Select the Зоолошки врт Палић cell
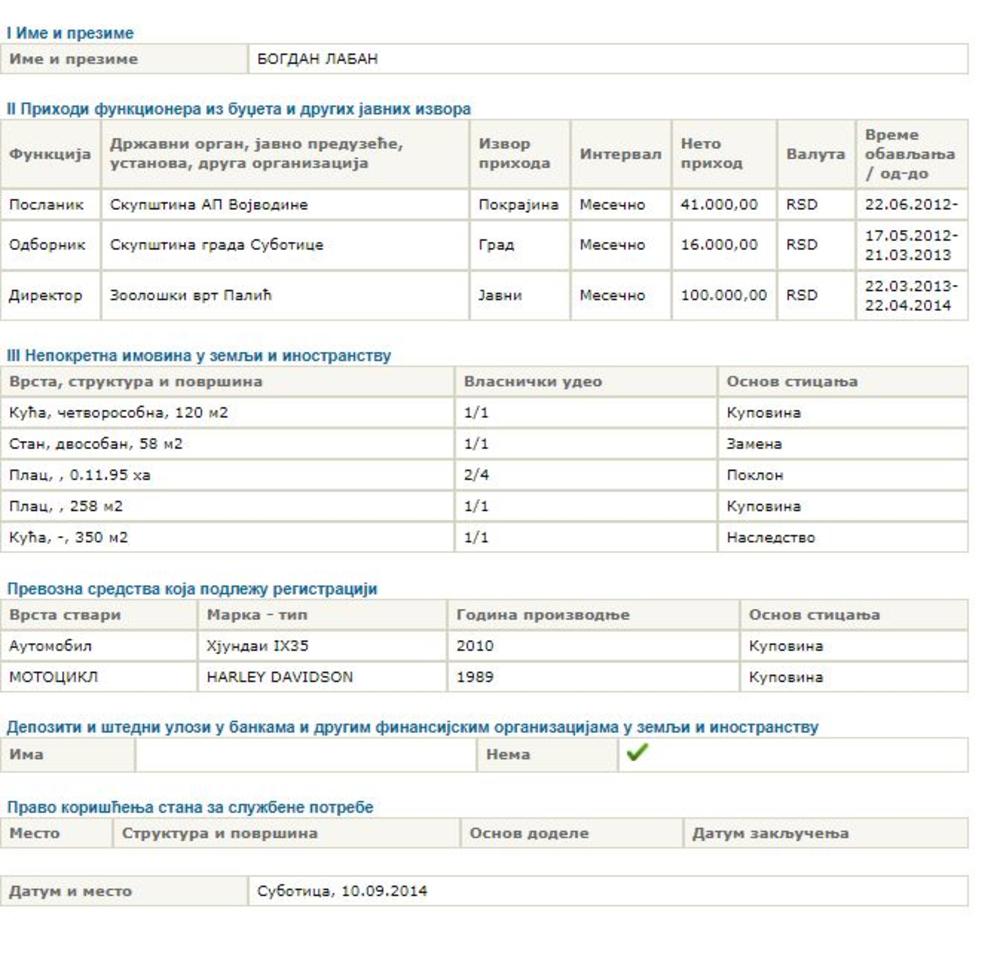 (190, 296)
